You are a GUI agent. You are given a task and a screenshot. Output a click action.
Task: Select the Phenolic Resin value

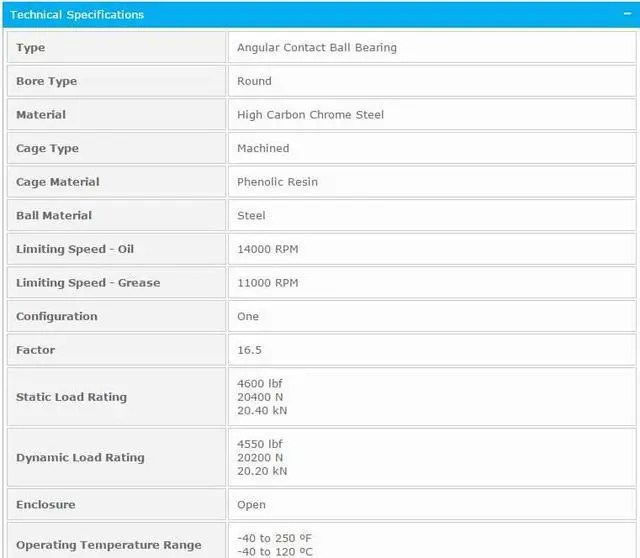pyautogui.click(x=278, y=182)
